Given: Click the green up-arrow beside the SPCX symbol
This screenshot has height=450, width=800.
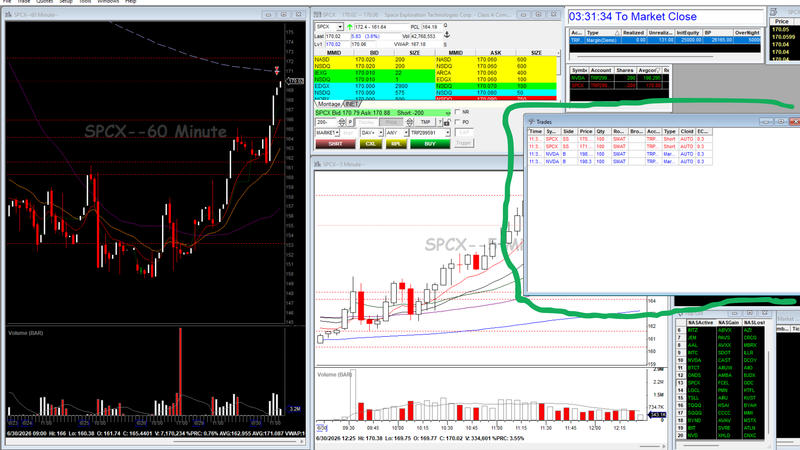Looking at the screenshot, I should coord(349,27).
